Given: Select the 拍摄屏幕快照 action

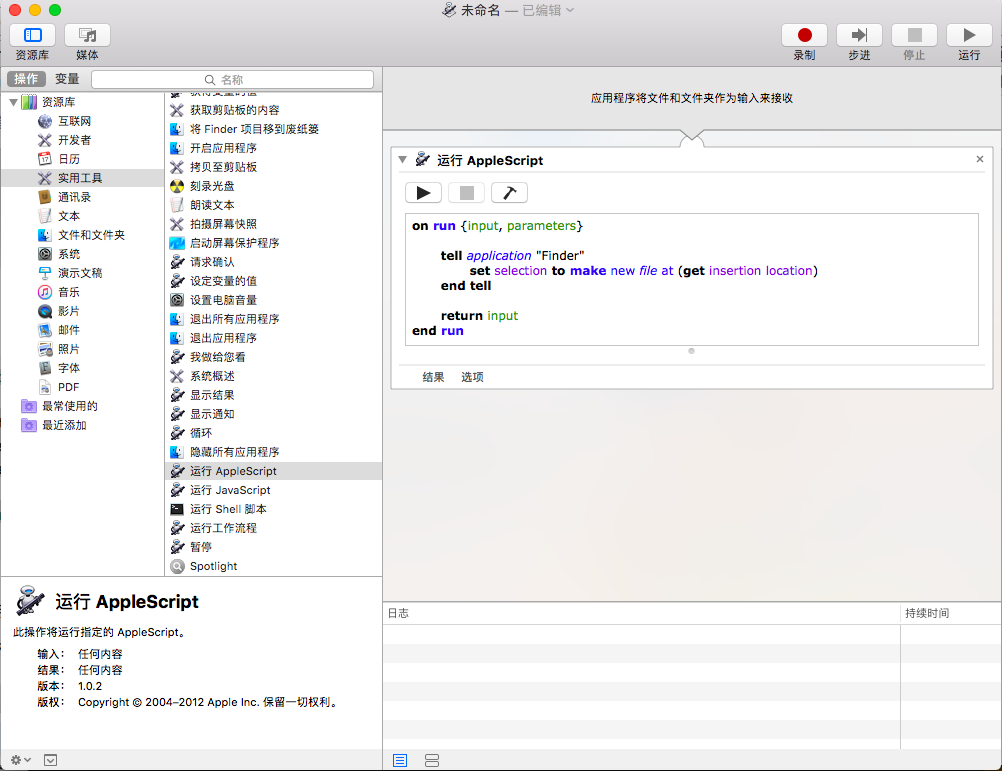Looking at the screenshot, I should tap(274, 224).
